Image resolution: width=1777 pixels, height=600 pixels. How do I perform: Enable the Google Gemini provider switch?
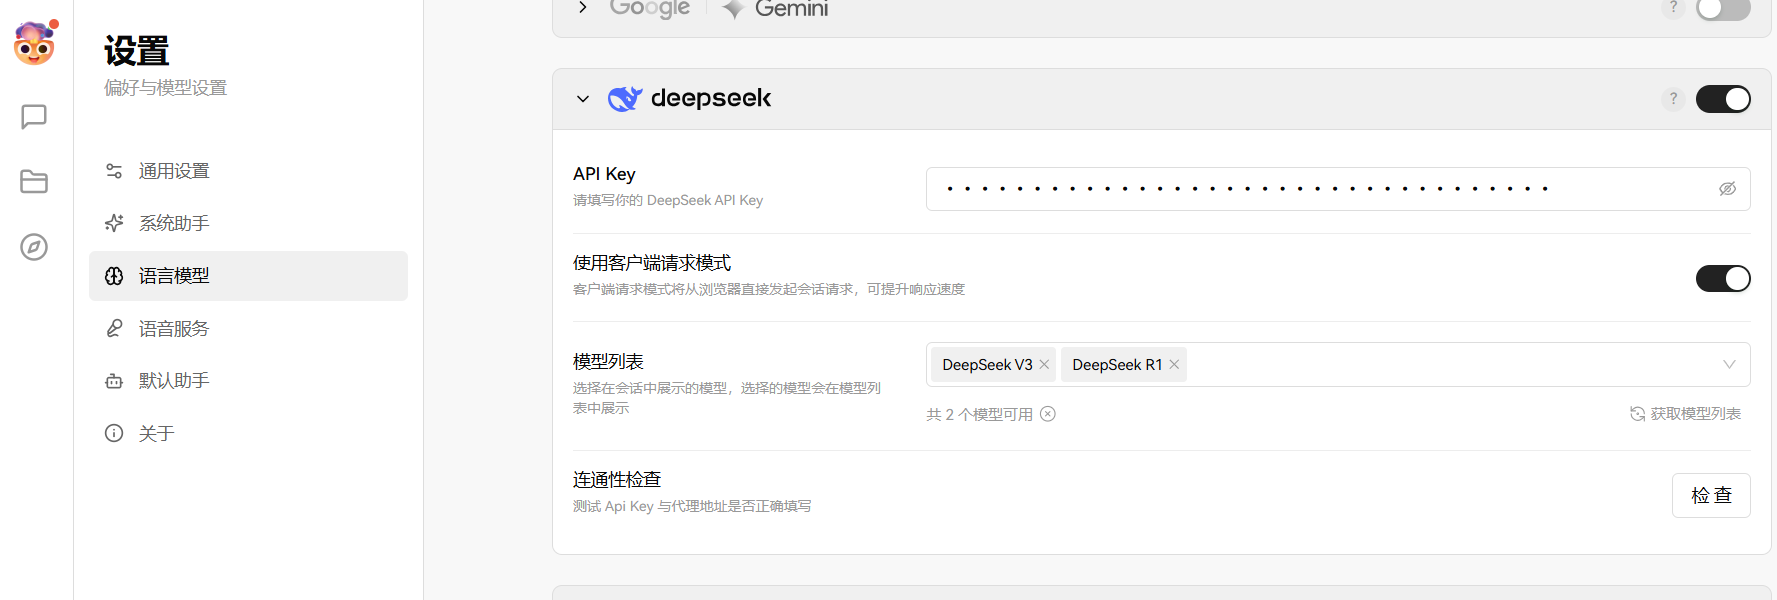point(1723,8)
